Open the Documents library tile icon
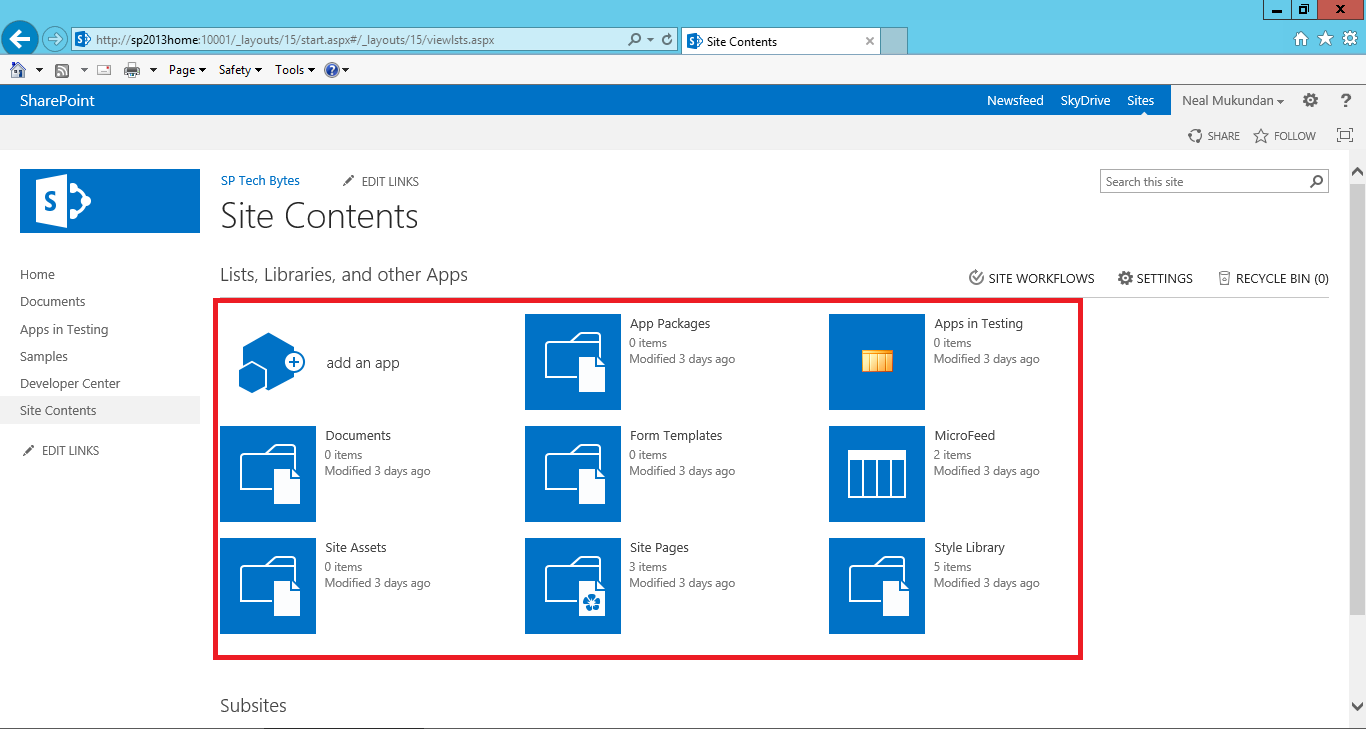The image size is (1366, 729). (268, 474)
